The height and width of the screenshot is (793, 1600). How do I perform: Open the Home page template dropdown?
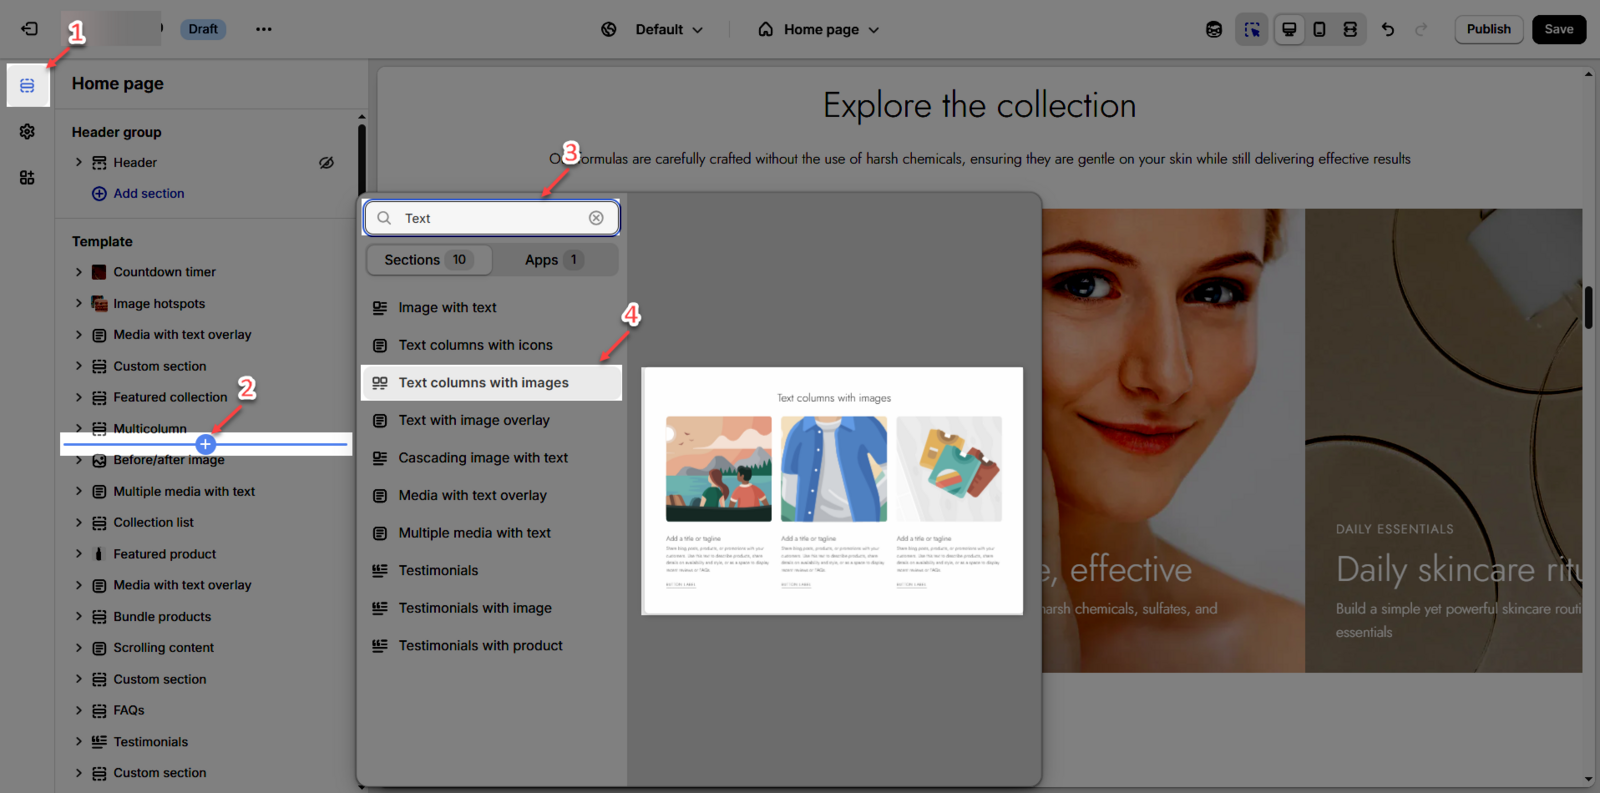(819, 29)
